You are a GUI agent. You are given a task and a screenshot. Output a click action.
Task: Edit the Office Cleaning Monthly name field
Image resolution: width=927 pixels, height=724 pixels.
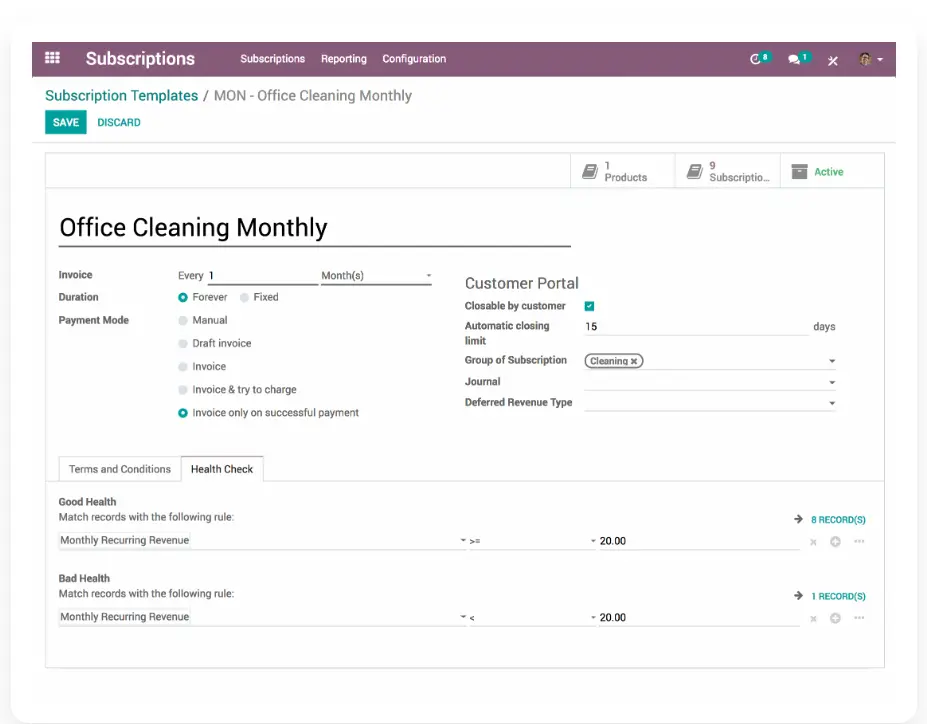click(315, 228)
